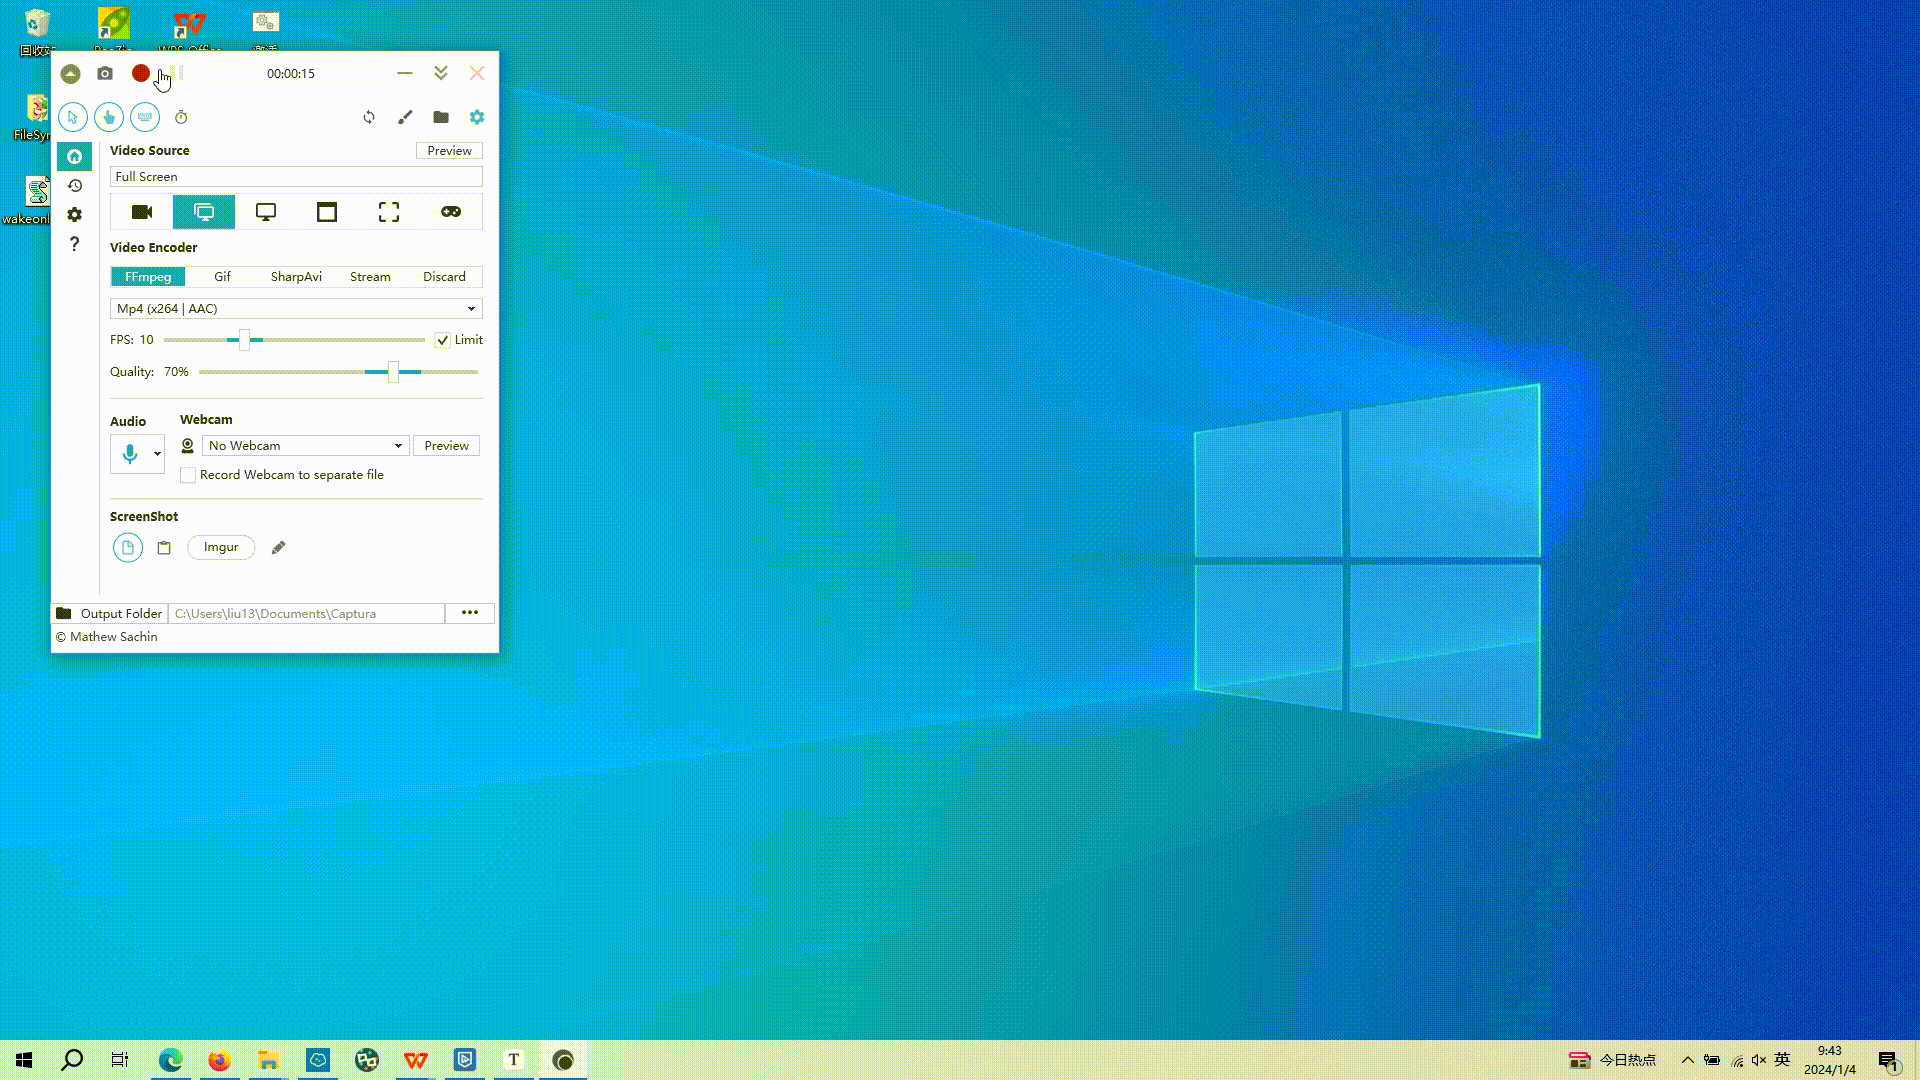Click the camera screenshot icon

click(x=105, y=74)
